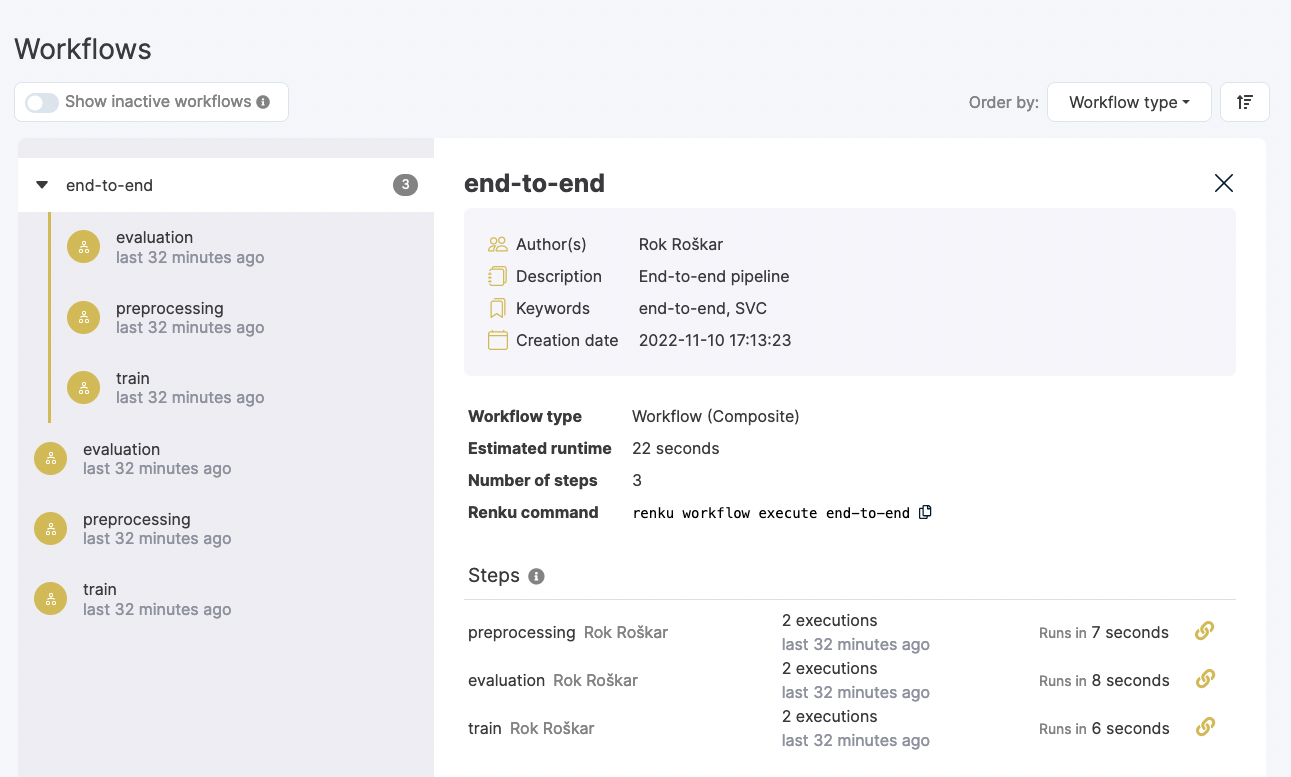Click creation date 2022-11-10 17:13:23
The image size is (1291, 777).
point(715,340)
